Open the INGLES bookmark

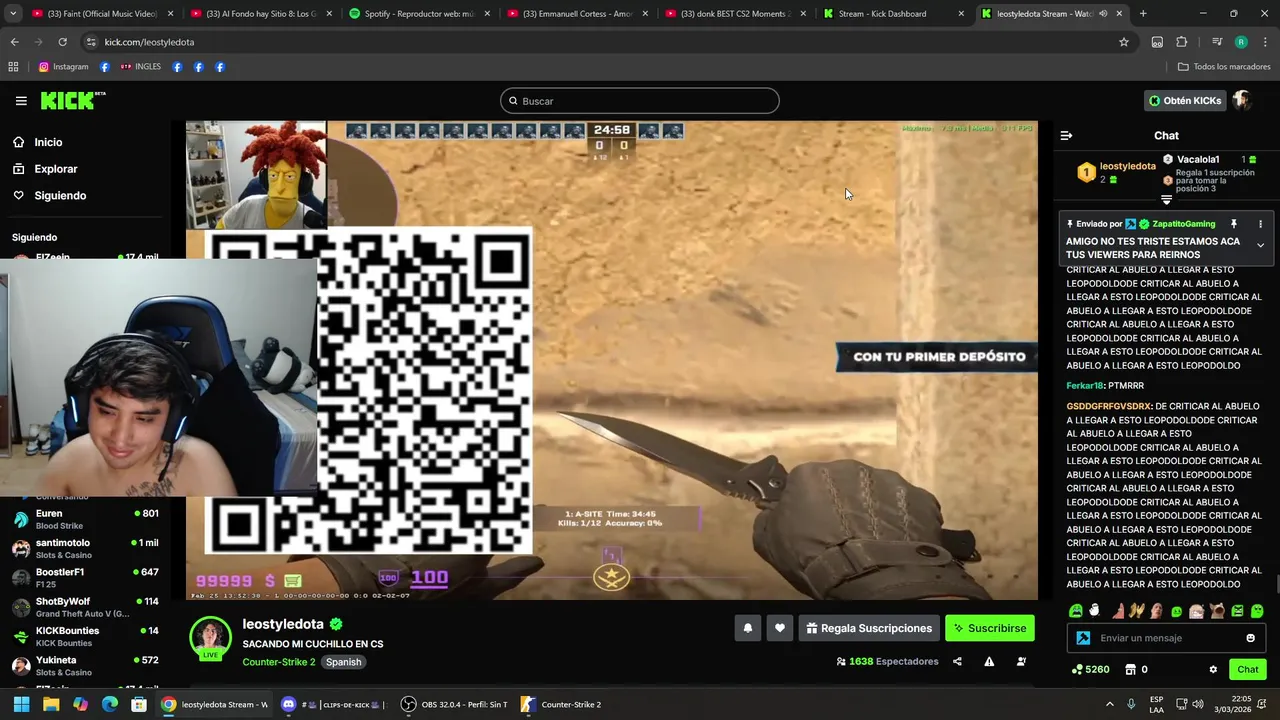140,67
